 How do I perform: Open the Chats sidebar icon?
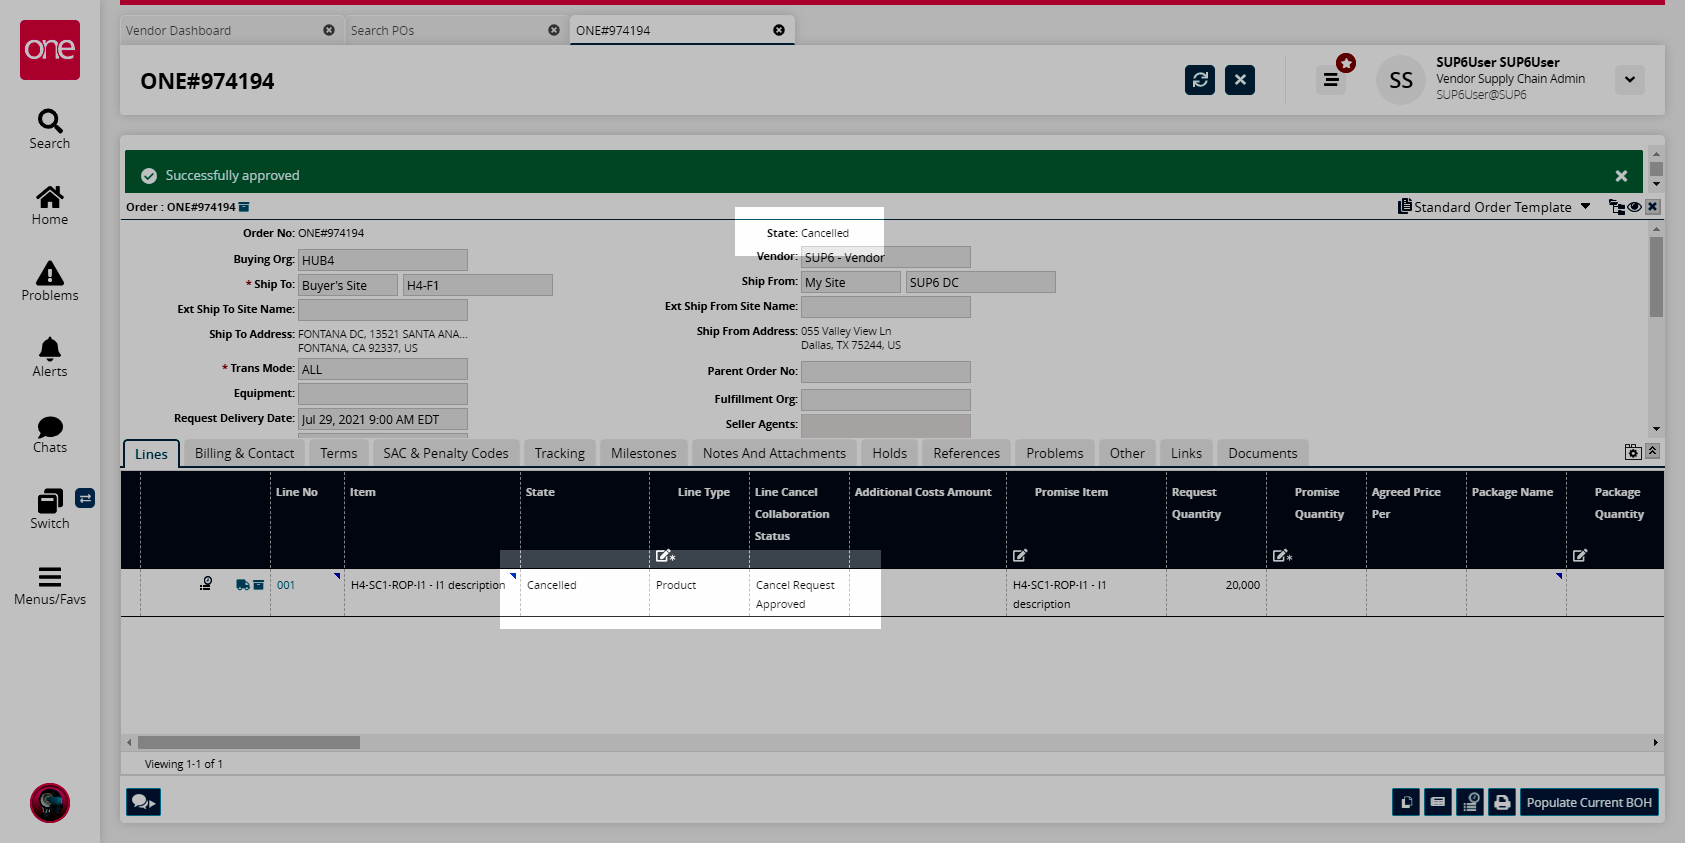[50, 434]
